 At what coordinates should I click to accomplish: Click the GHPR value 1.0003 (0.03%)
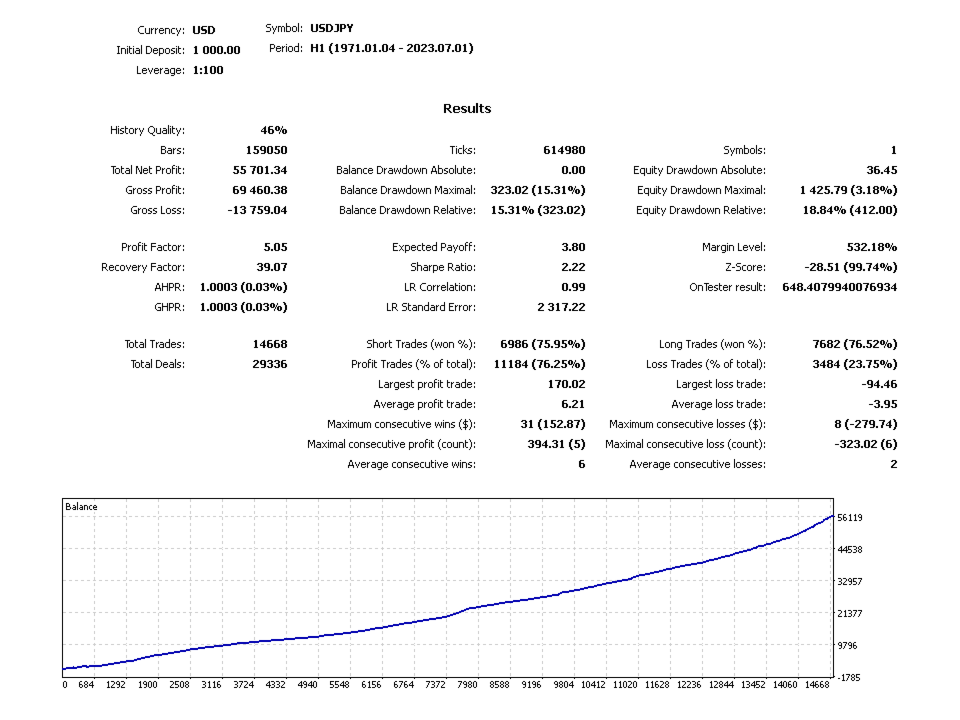click(x=244, y=307)
